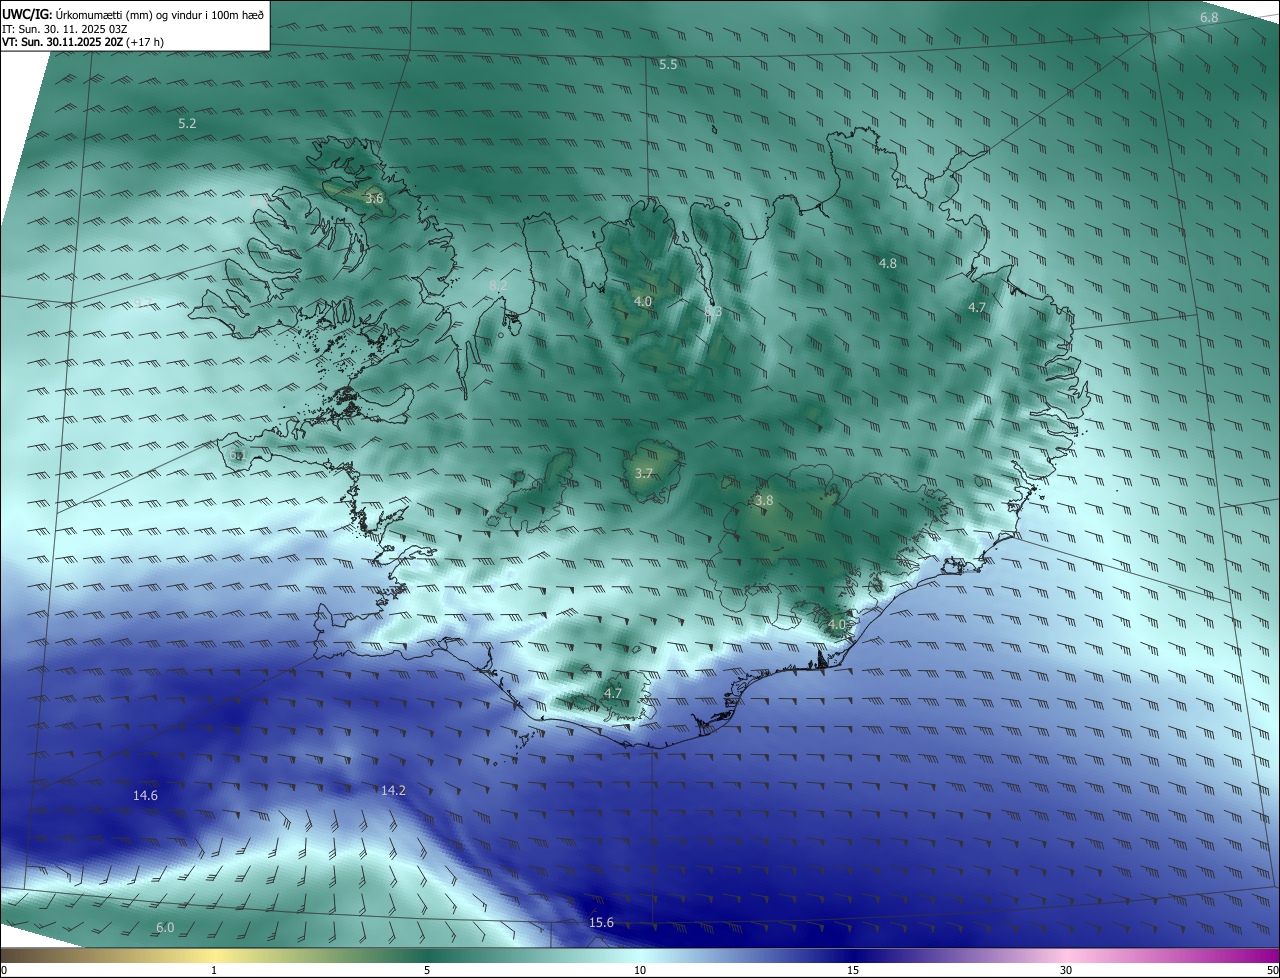This screenshot has height=978, width=1280.
Task: Click the color scale tick label 30
Action: click(1066, 970)
